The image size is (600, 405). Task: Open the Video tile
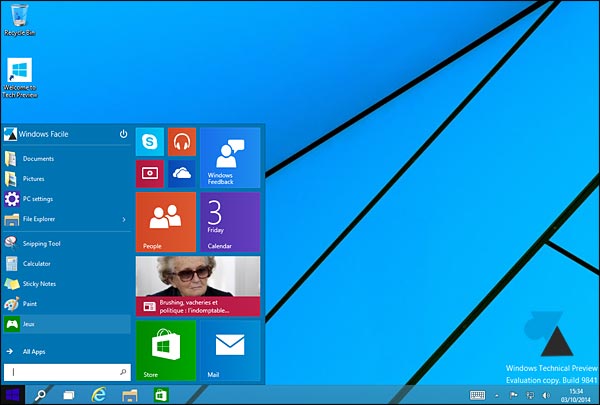pyautogui.click(x=150, y=174)
